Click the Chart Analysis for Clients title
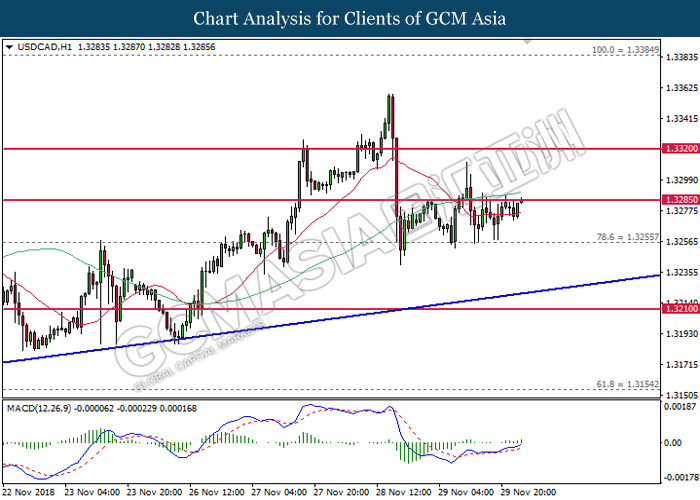Viewport: 700px width, 500px height. 350,19
